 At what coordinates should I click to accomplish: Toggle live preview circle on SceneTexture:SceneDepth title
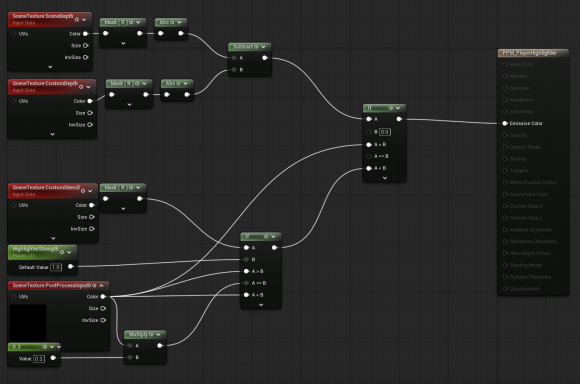77,19
